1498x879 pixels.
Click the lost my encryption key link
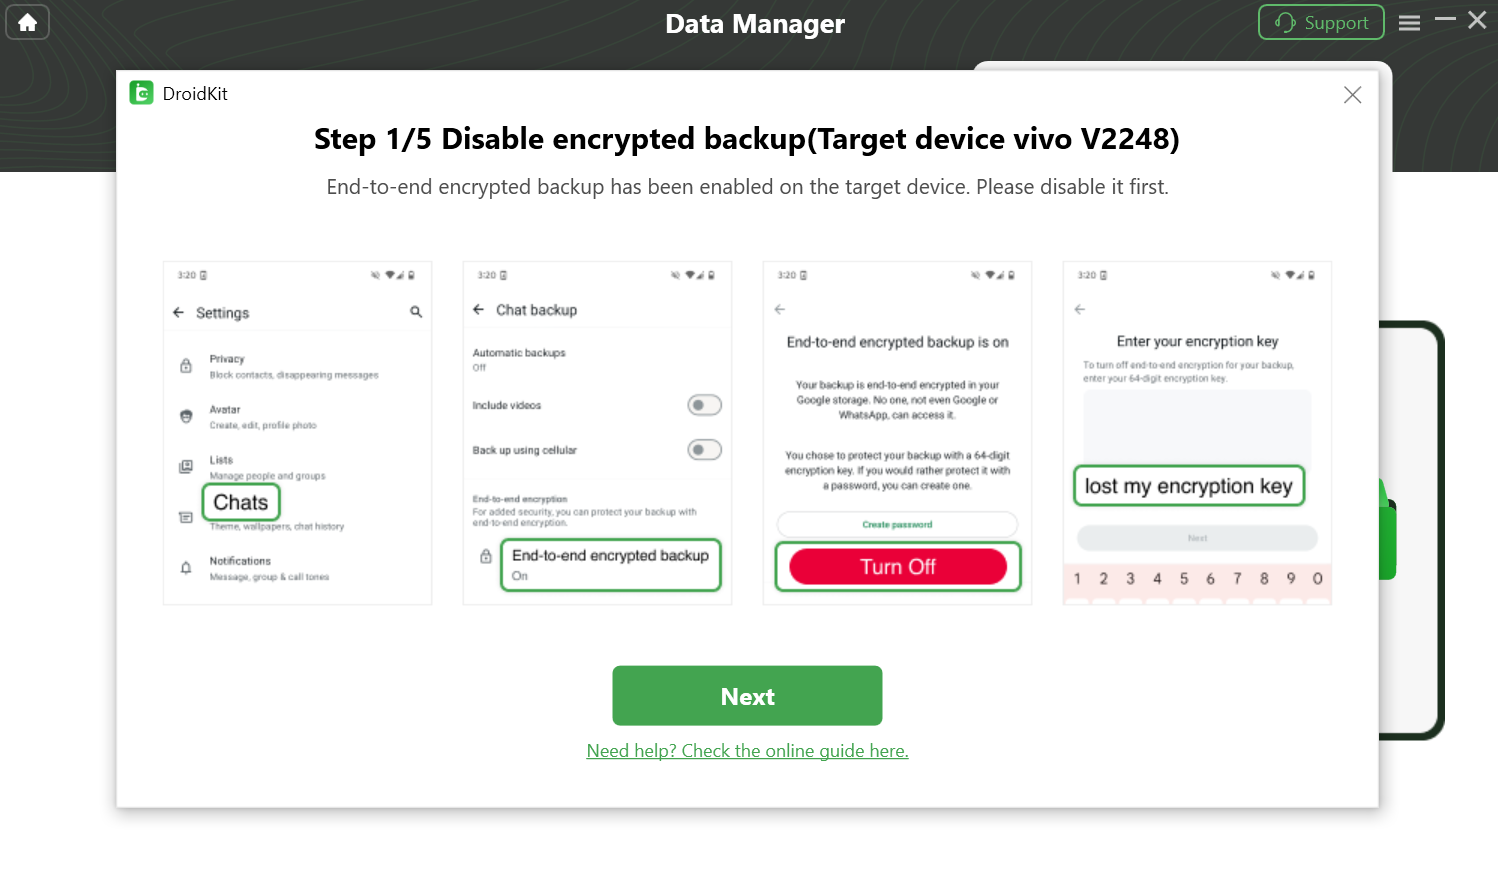[x=1188, y=485]
